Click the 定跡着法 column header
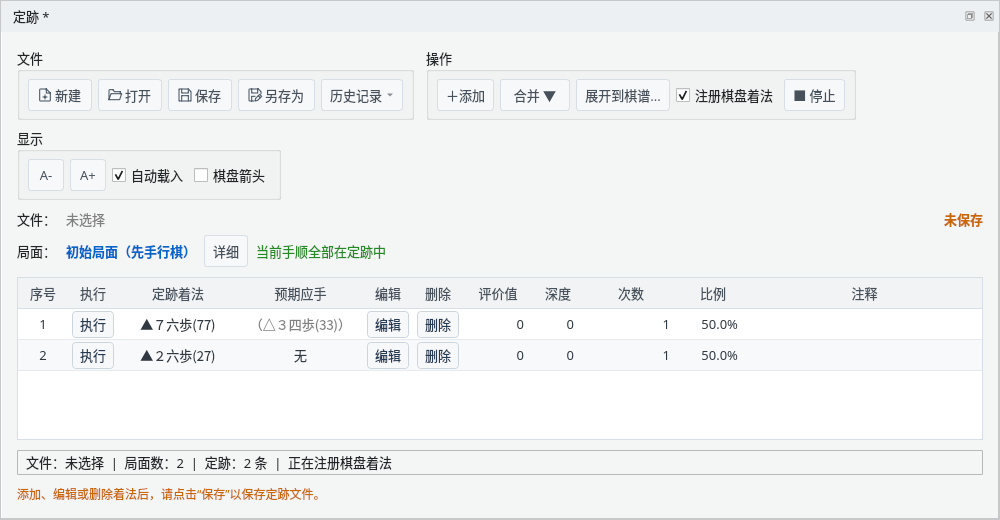1000x520 pixels. (177, 294)
